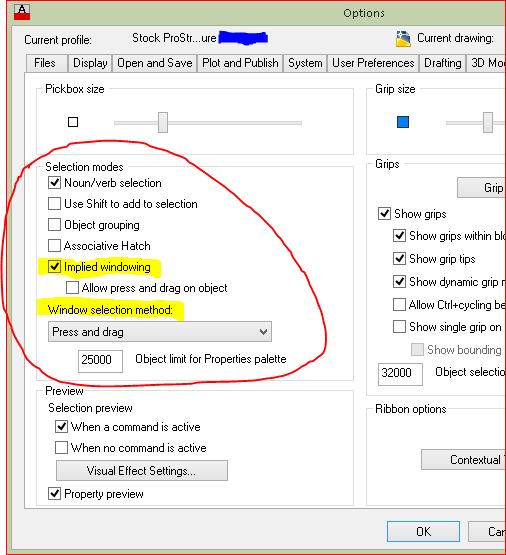This screenshot has width=506, height=555.
Task: Select the User Preferences tab
Action: (x=373, y=63)
